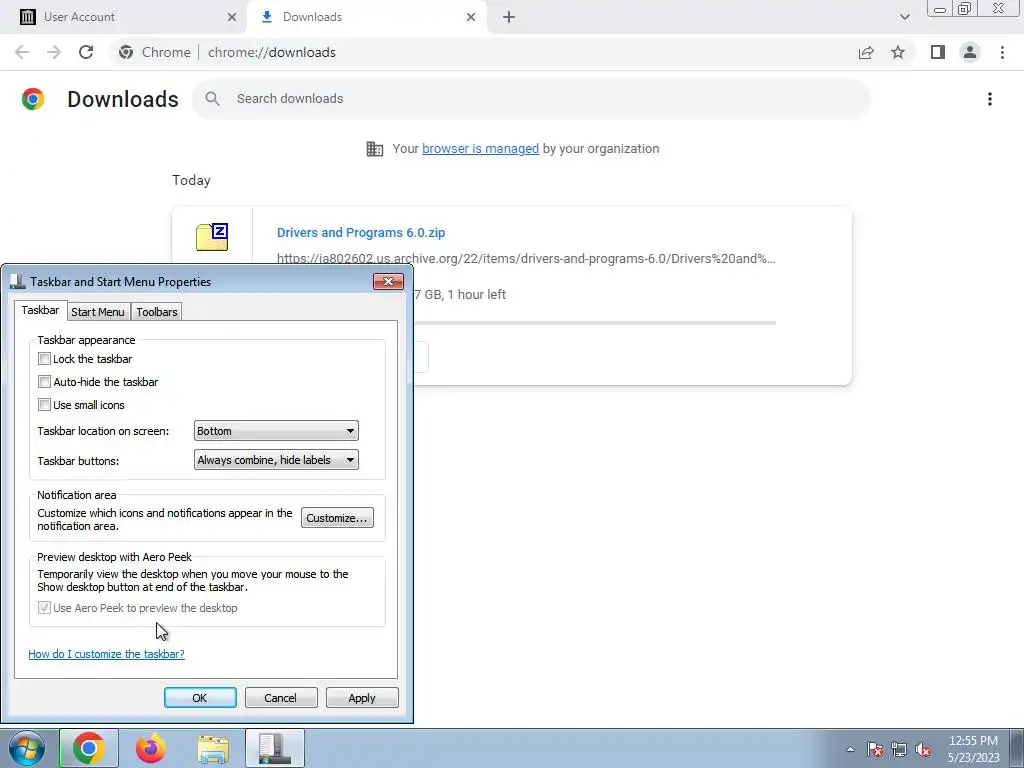
Task: Click Chrome's forward navigation arrow
Action: [54, 52]
